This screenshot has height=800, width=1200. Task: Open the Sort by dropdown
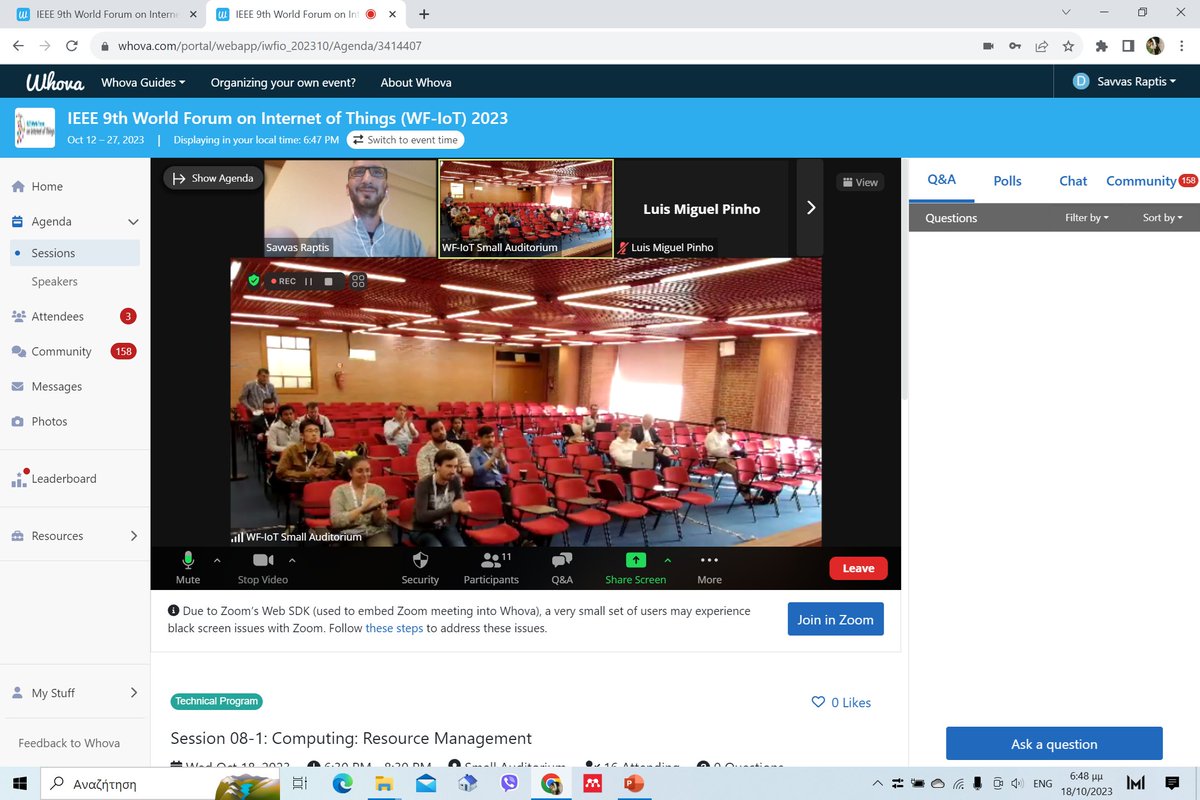[1162, 217]
